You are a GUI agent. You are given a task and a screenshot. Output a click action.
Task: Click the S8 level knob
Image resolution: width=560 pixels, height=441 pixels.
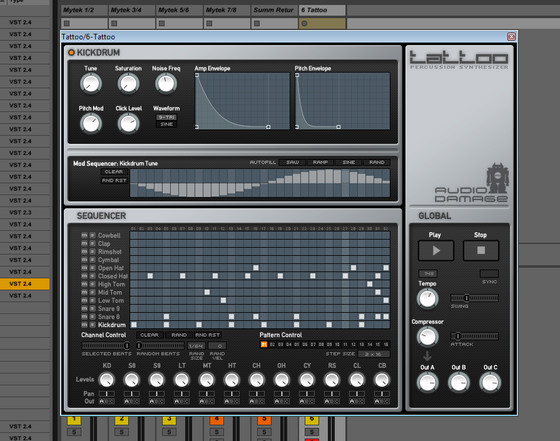click(x=131, y=380)
